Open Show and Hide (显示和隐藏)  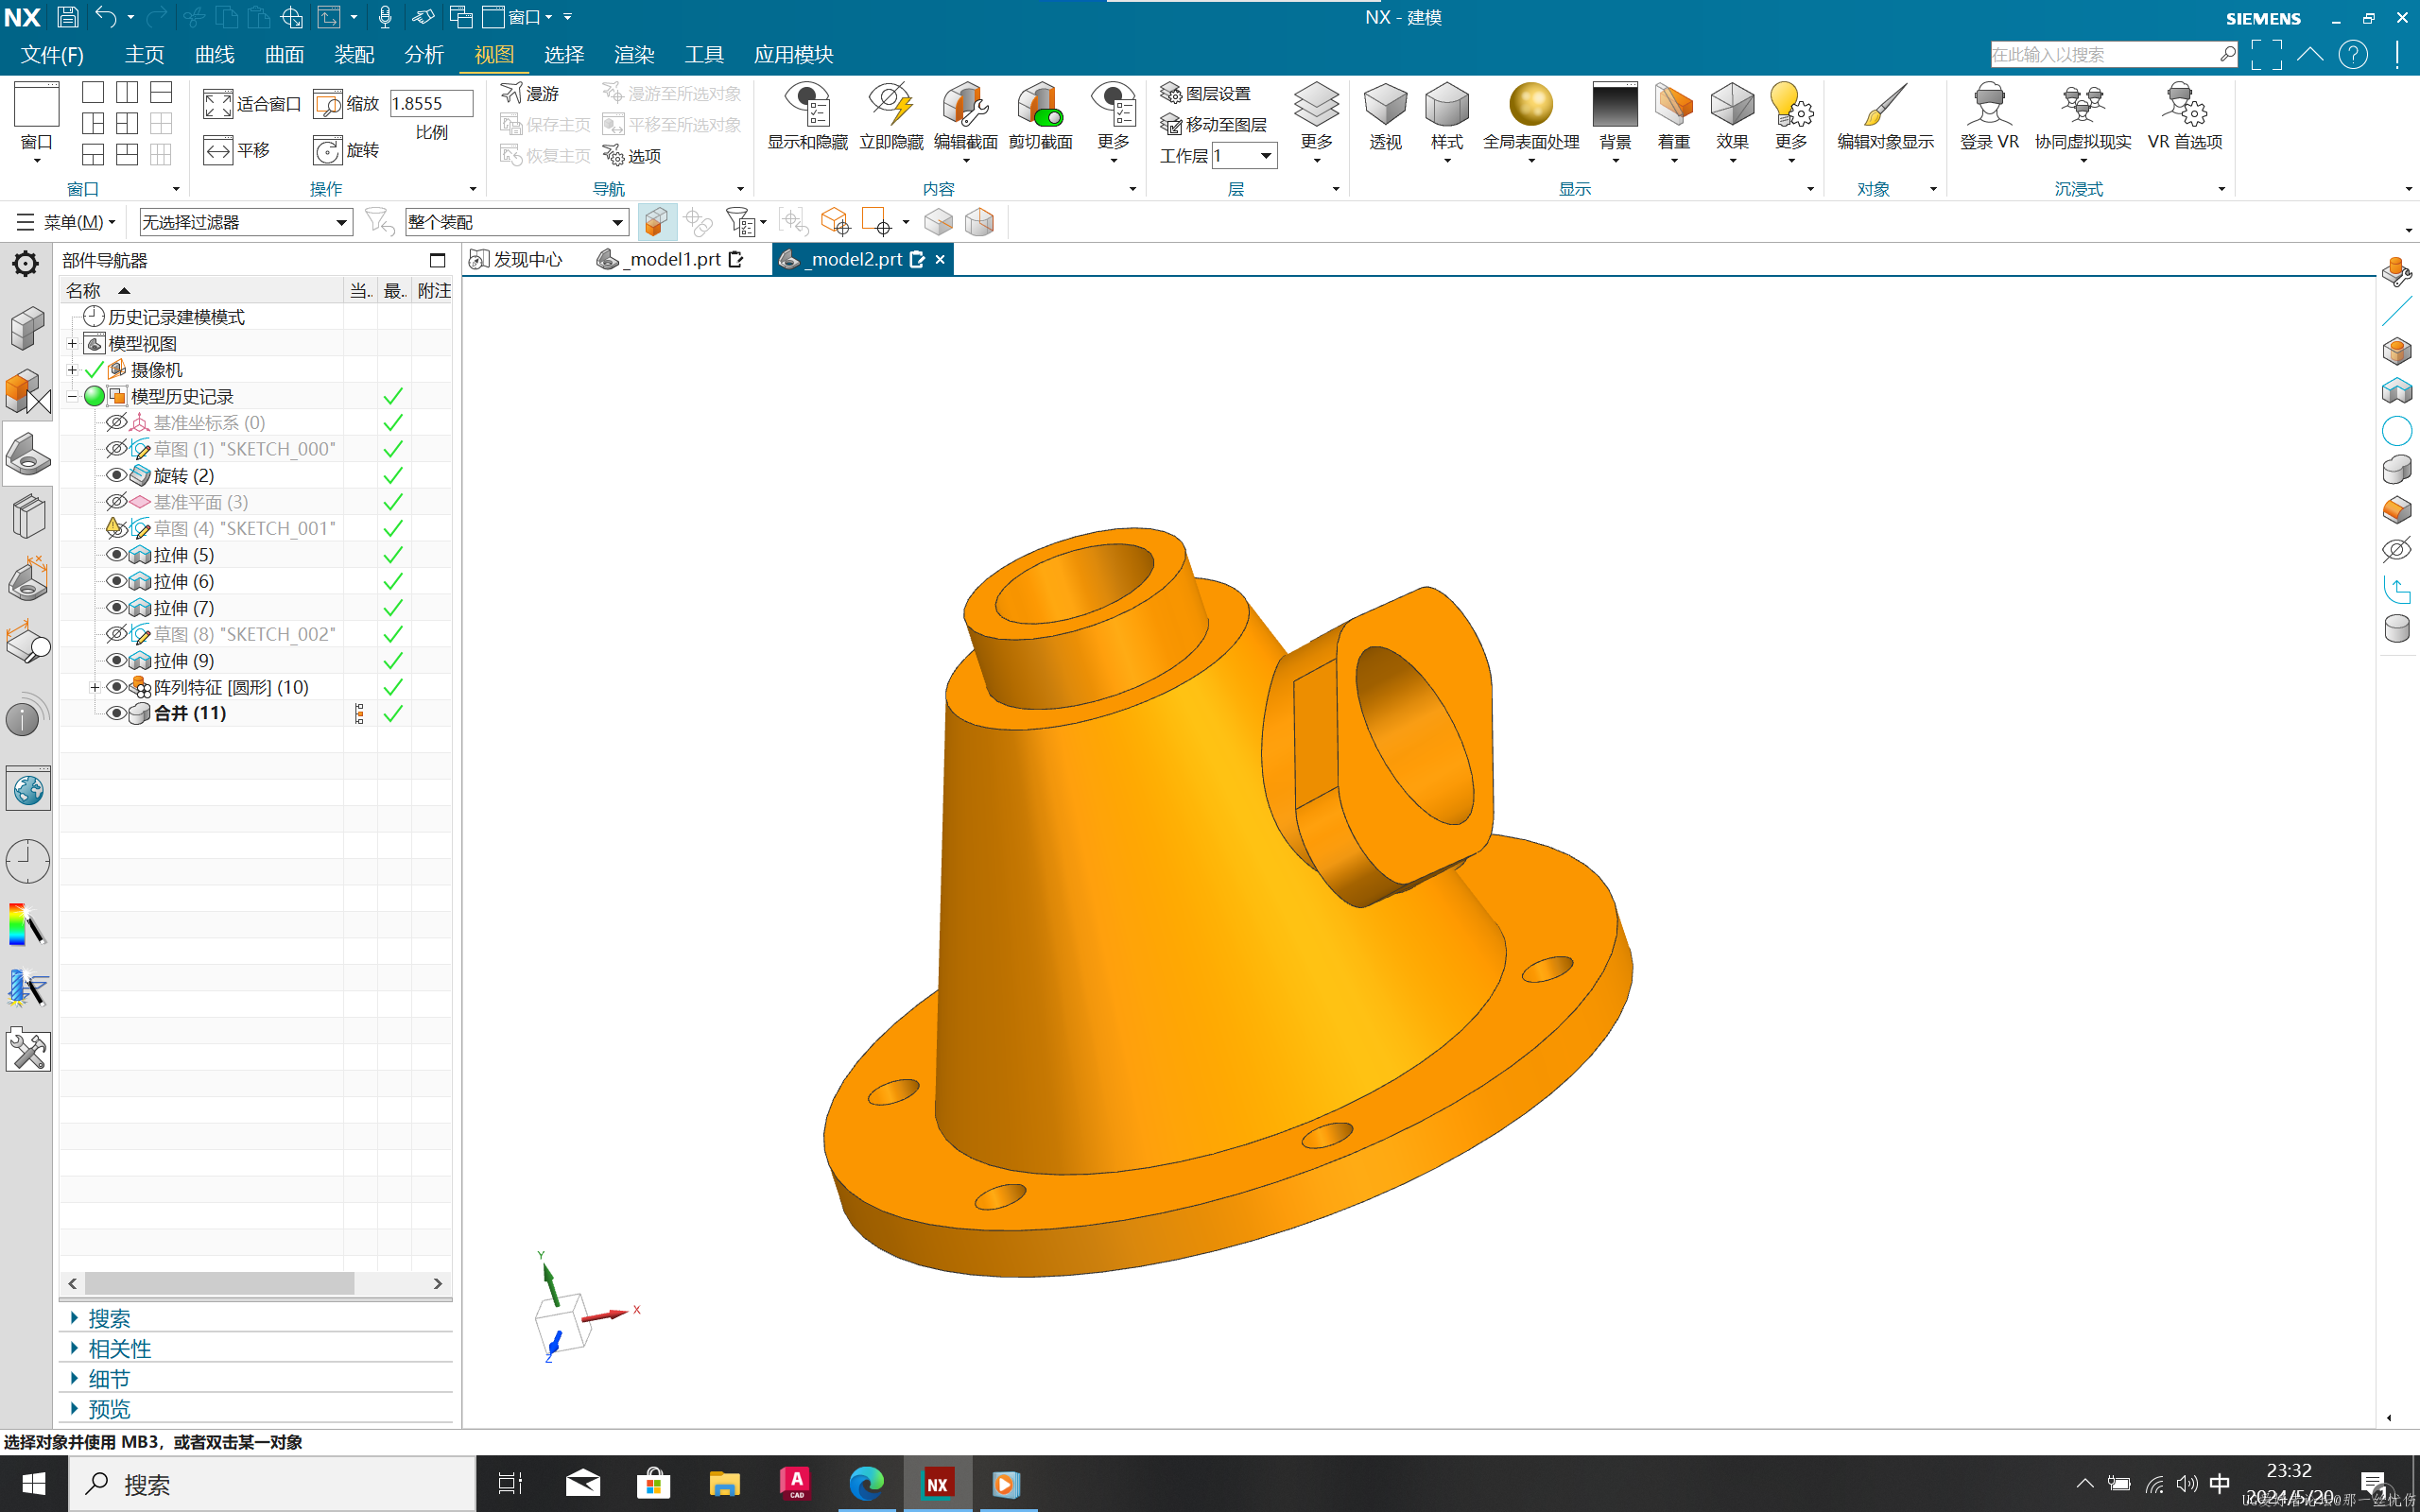coord(807,116)
